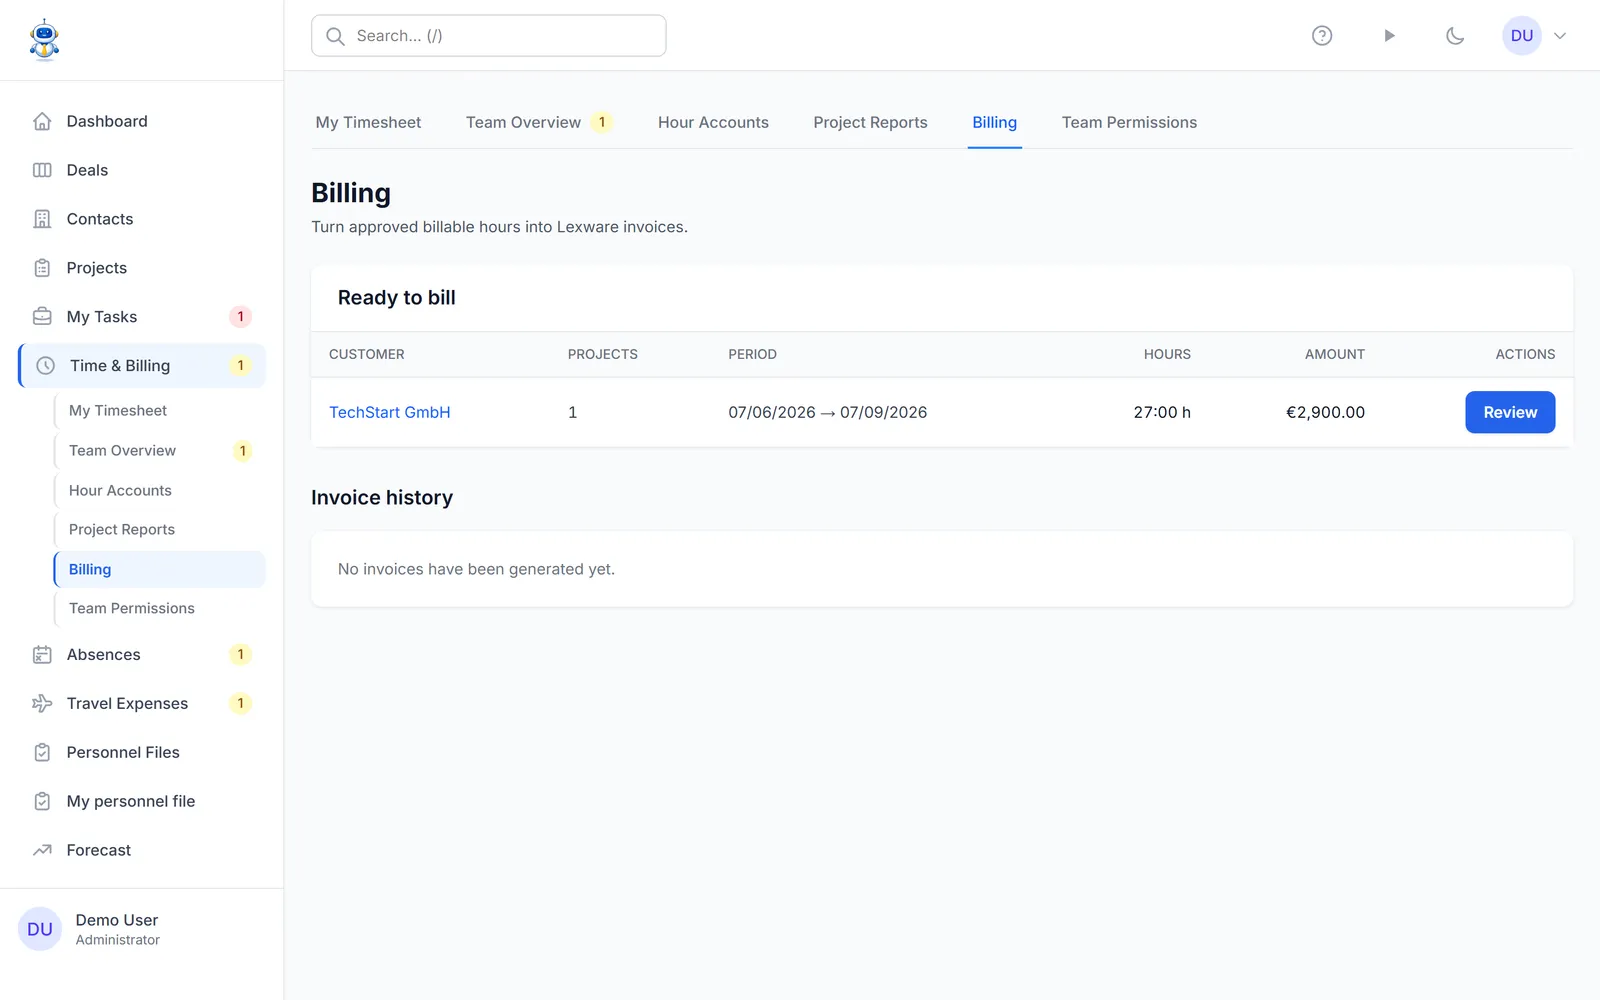Click the Contacts building icon

tap(42, 219)
